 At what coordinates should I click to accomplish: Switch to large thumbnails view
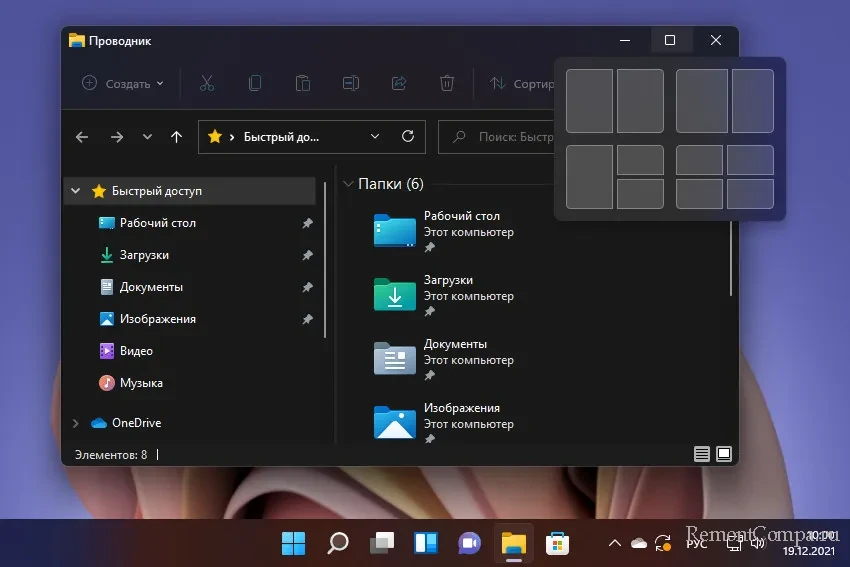click(724, 455)
